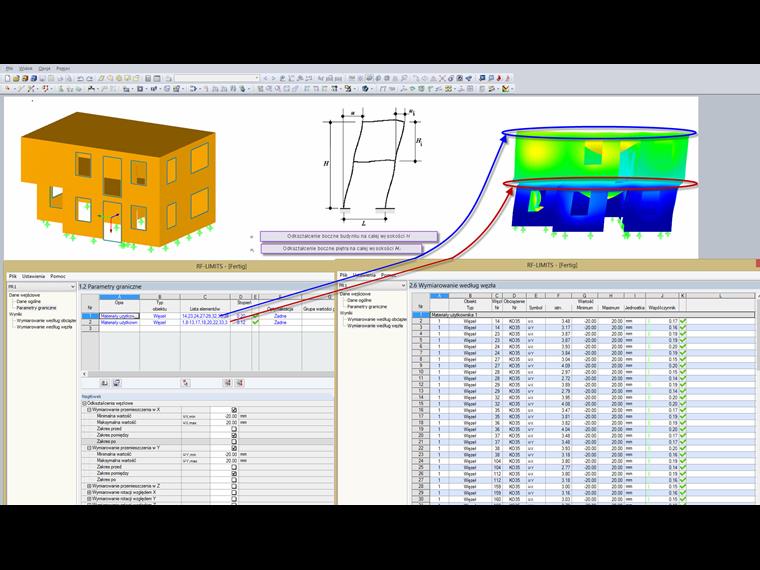Screen dimensions: 760x570
Task: Click the Materiały użytkownika 1 header row in the results table
Action: point(592,315)
